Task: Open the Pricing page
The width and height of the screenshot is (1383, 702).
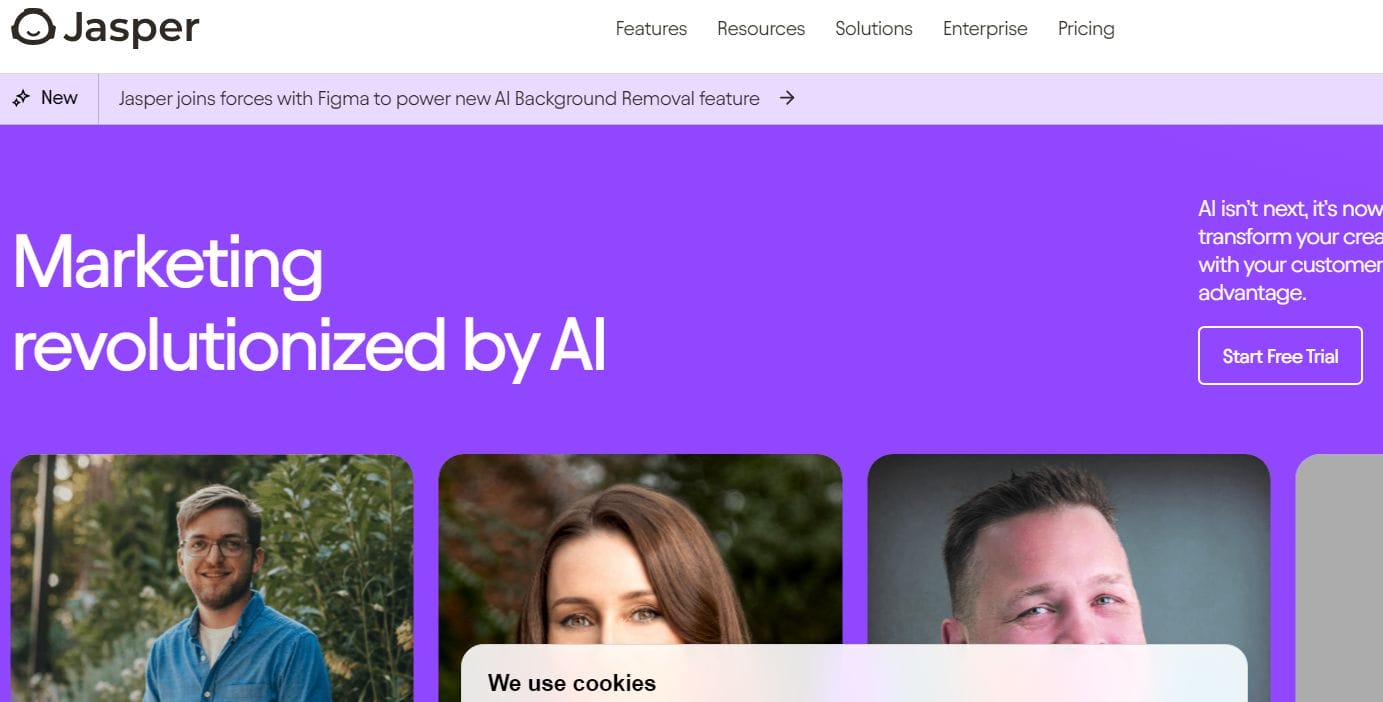Action: tap(1086, 29)
